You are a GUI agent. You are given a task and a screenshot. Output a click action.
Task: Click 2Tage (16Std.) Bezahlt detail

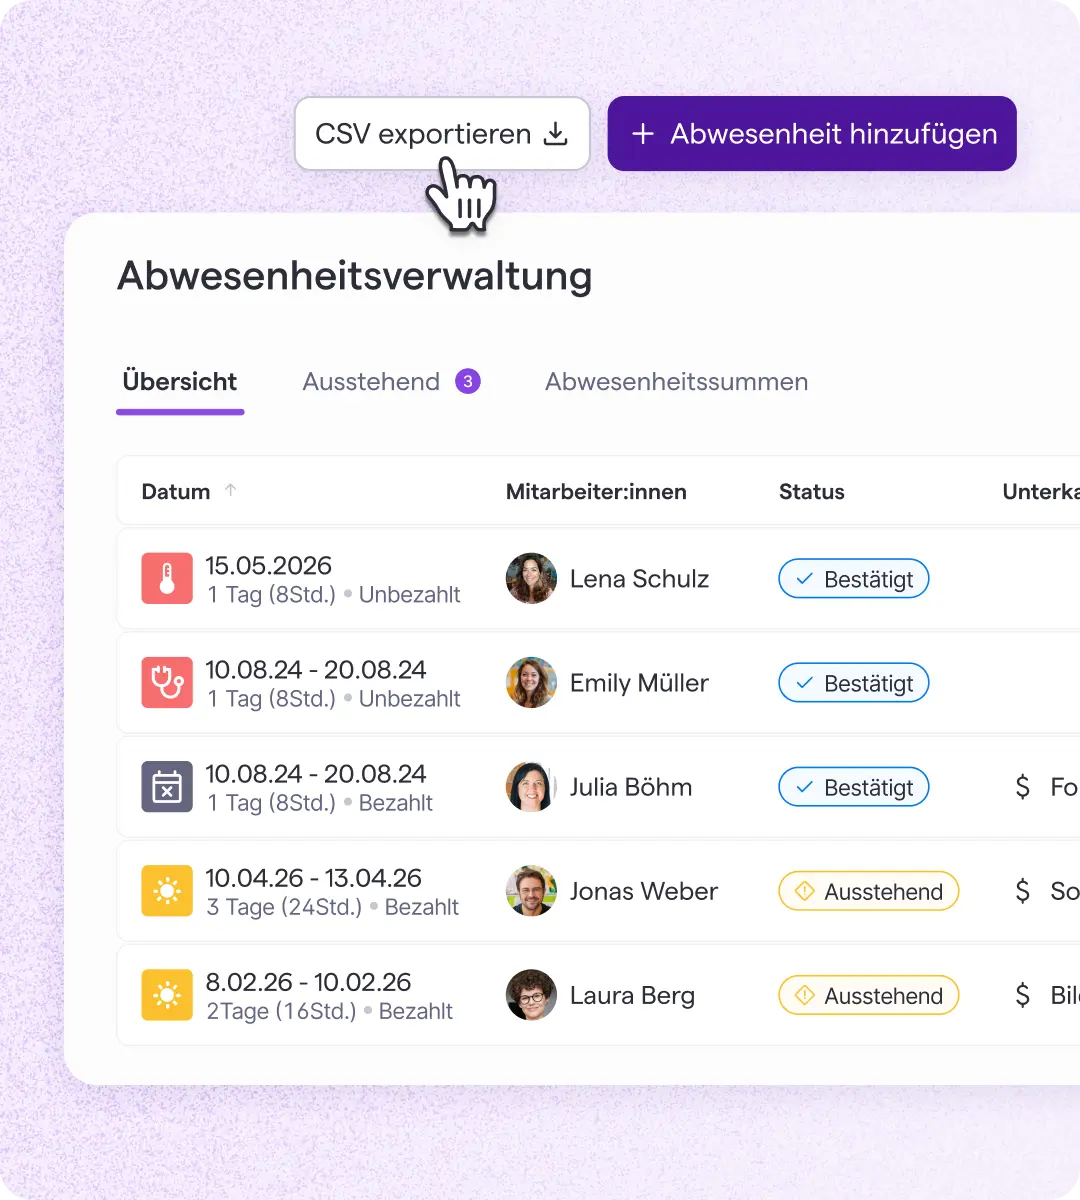click(x=329, y=1011)
